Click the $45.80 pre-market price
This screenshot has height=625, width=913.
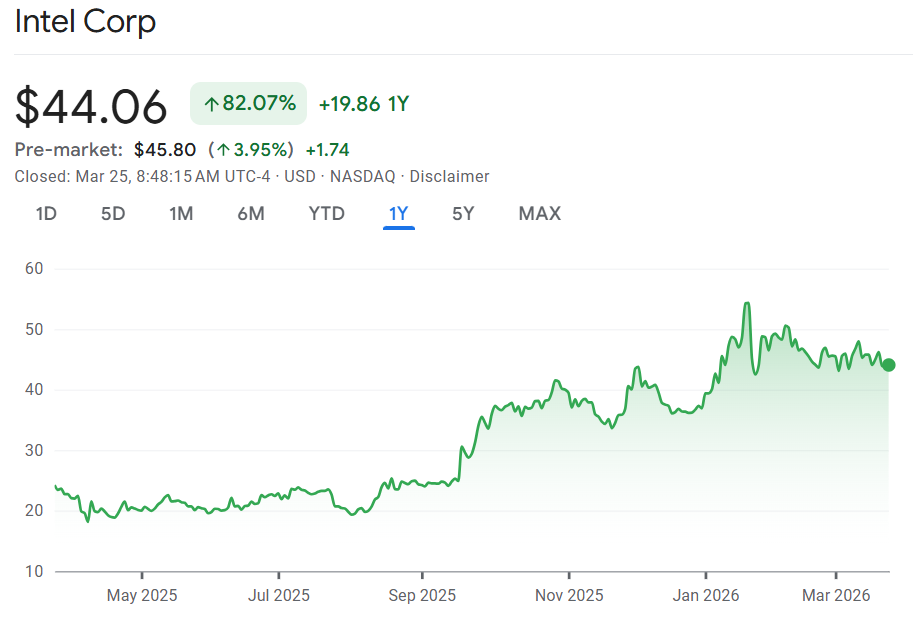164,150
